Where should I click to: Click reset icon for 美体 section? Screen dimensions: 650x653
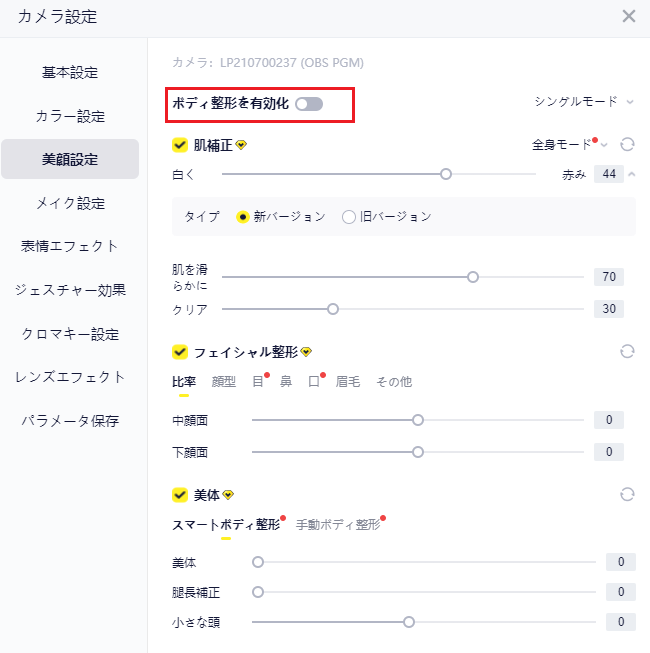tap(627, 494)
